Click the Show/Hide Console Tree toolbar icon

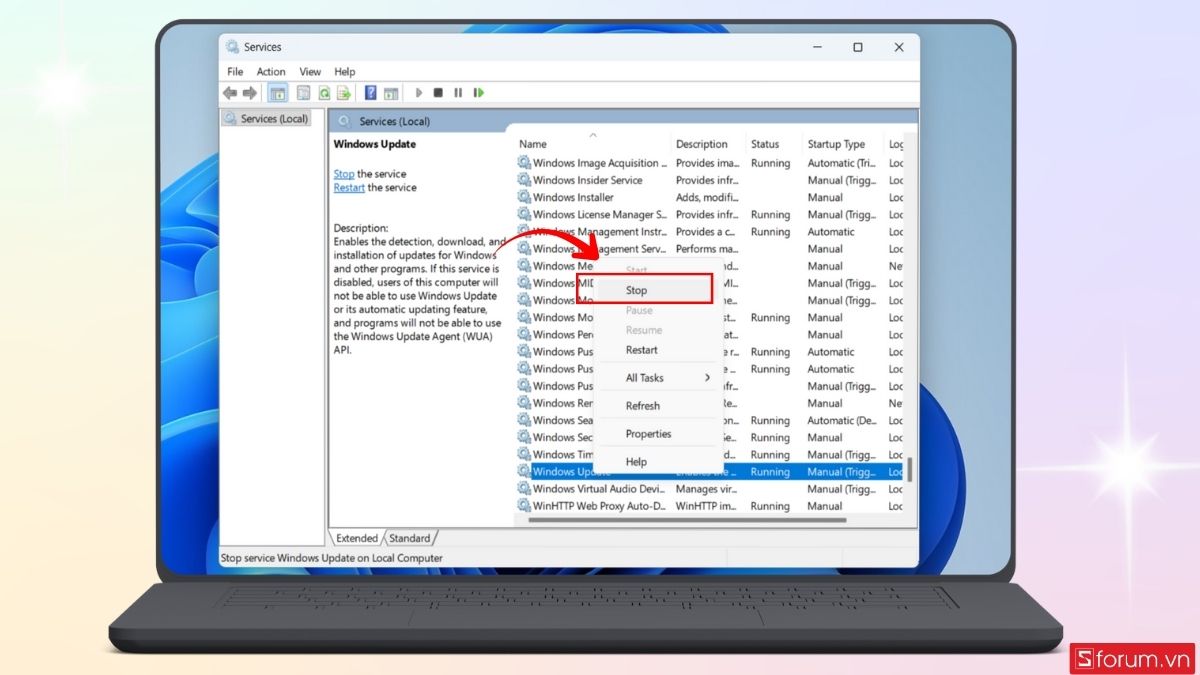(x=278, y=93)
